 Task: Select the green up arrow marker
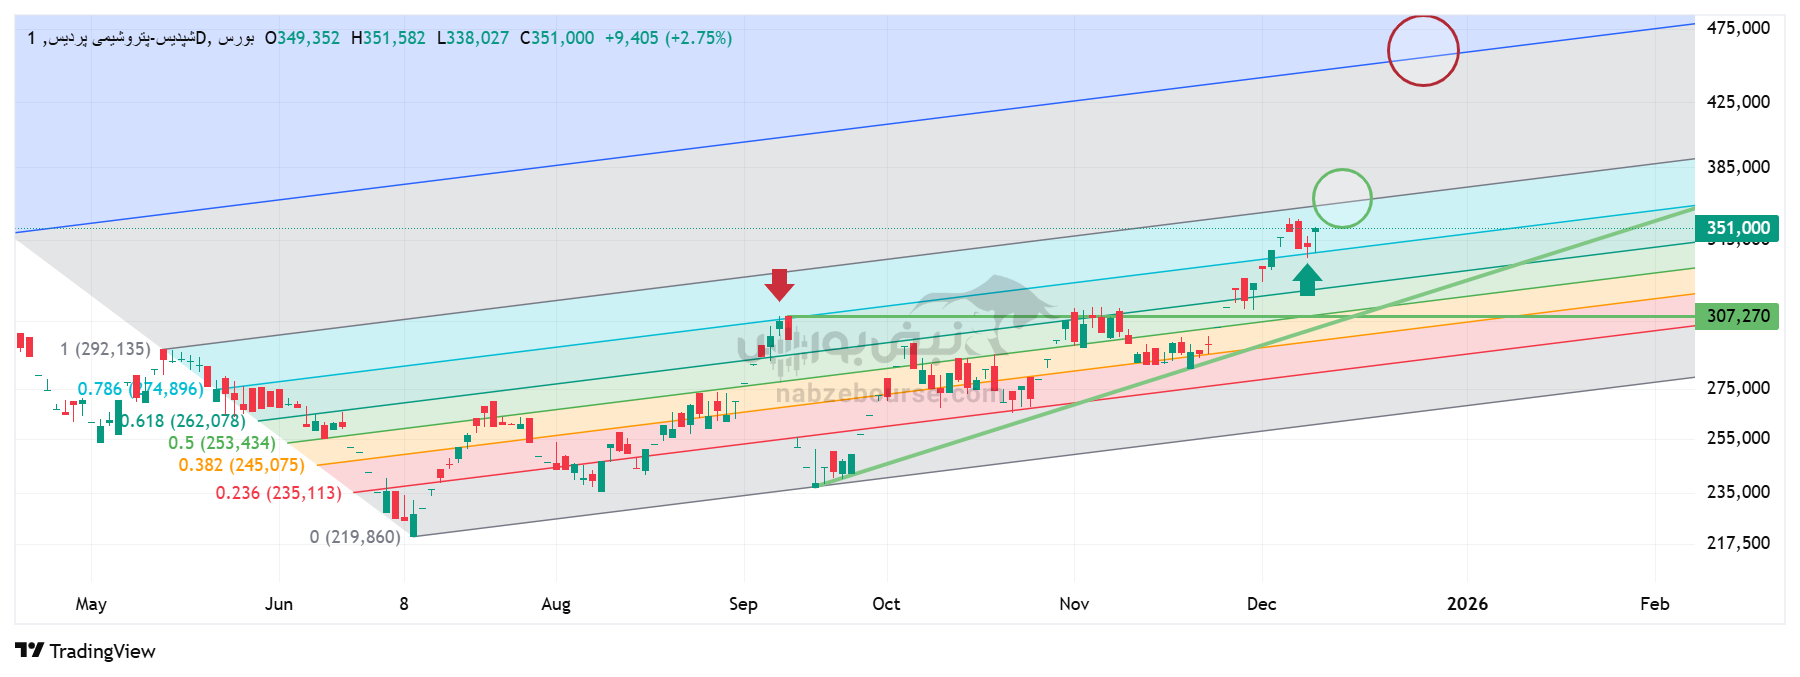[1307, 279]
